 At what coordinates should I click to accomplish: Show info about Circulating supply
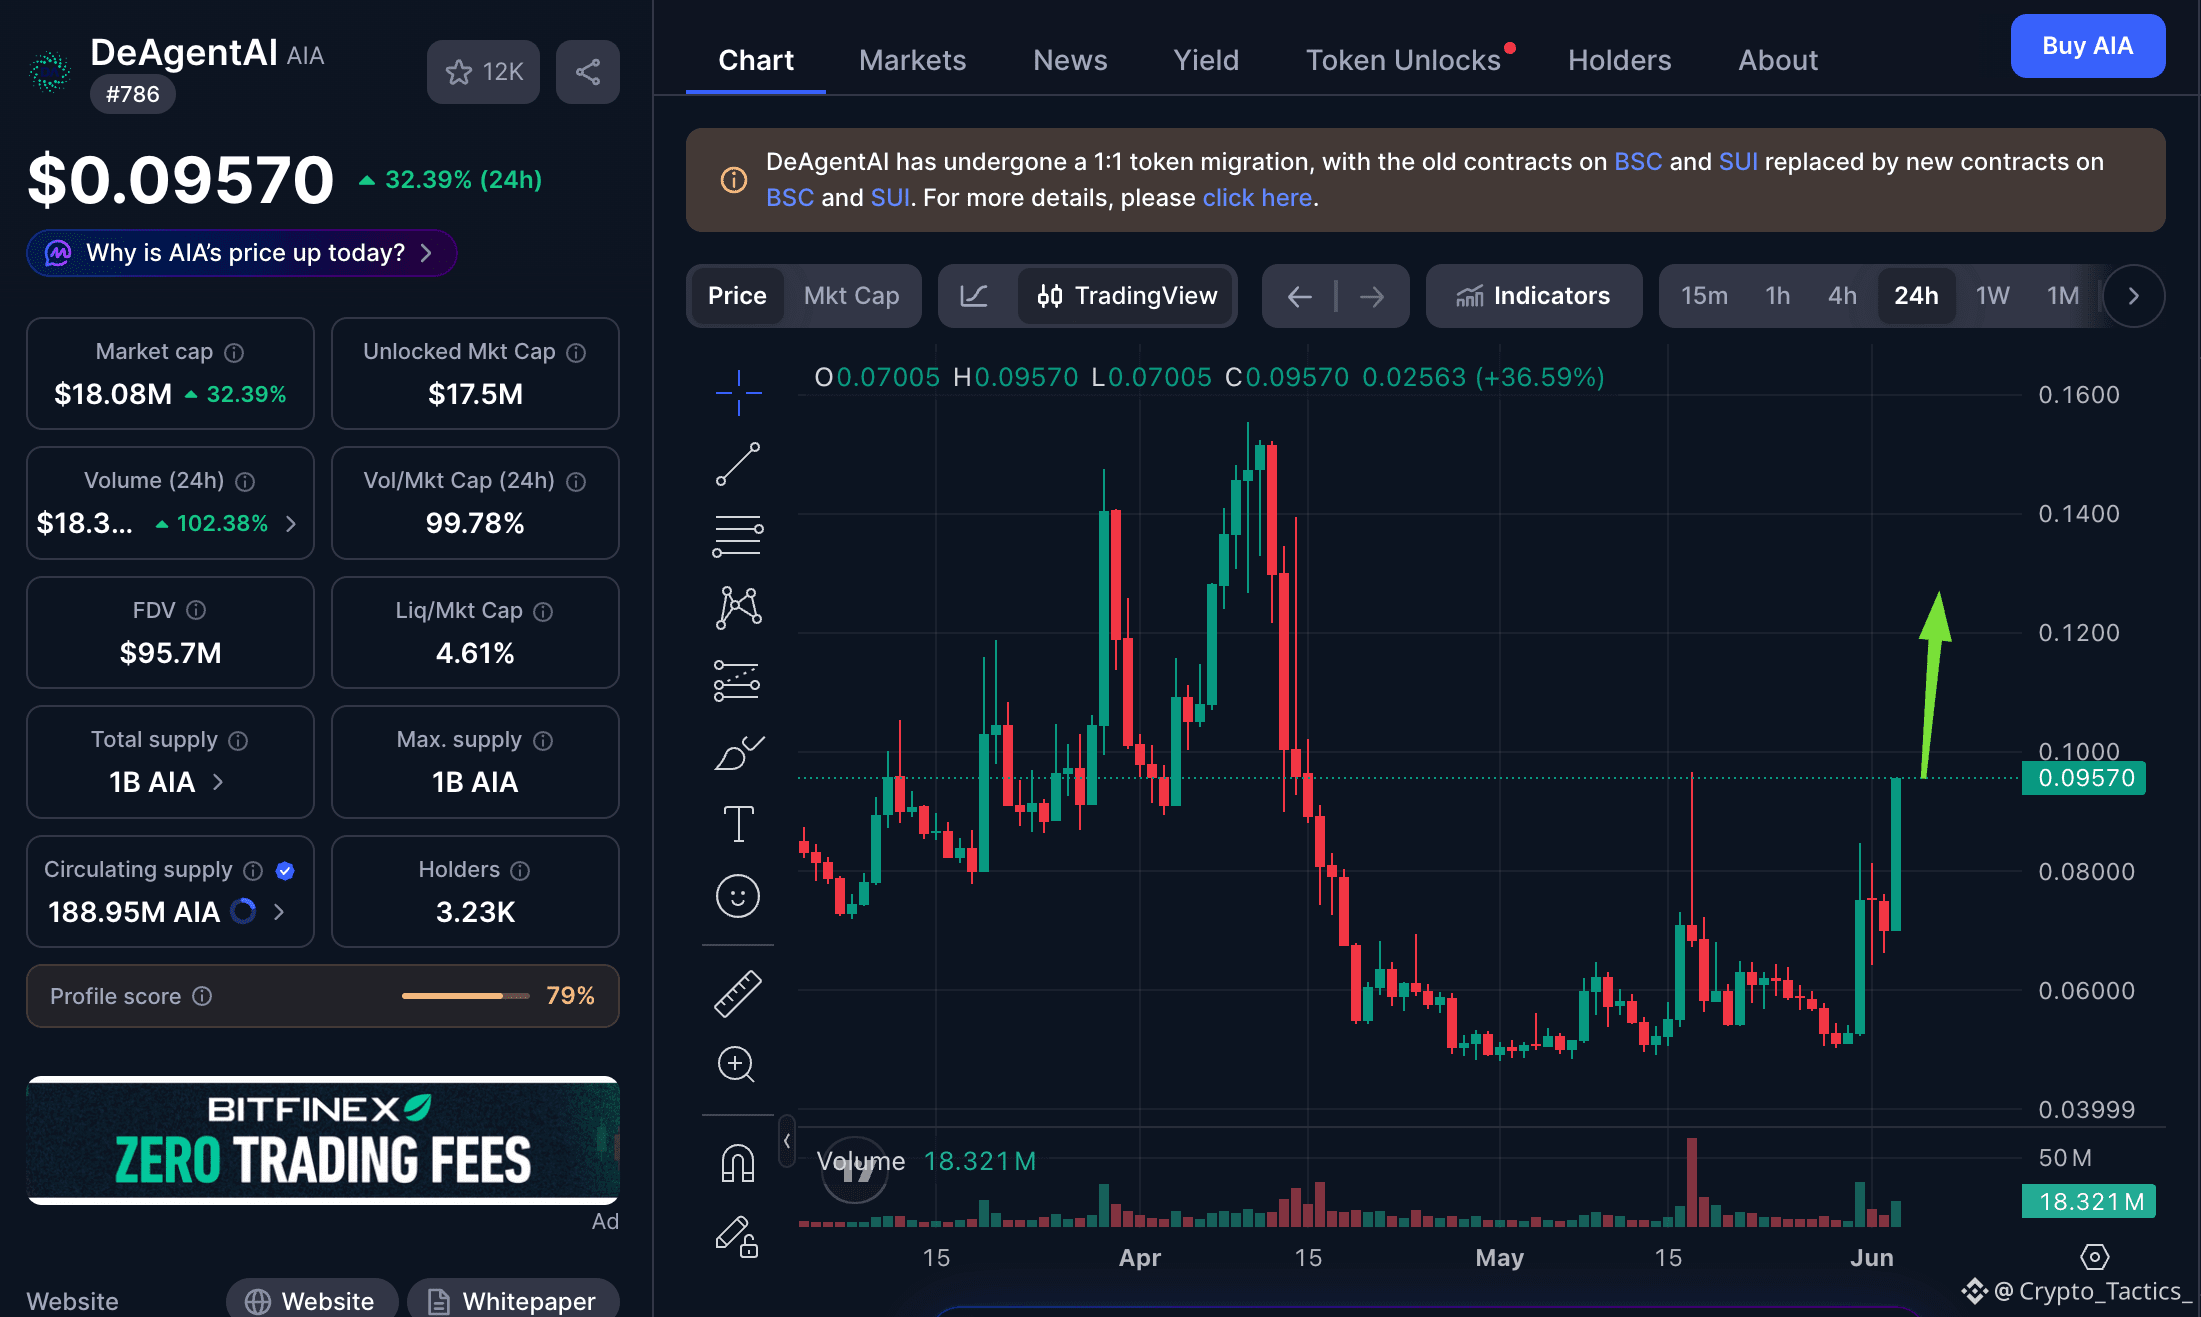[253, 871]
